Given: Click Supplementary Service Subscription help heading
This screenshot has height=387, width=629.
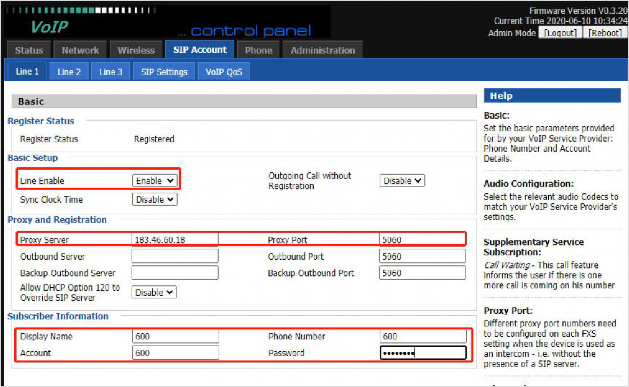Looking at the screenshot, I should tap(534, 247).
